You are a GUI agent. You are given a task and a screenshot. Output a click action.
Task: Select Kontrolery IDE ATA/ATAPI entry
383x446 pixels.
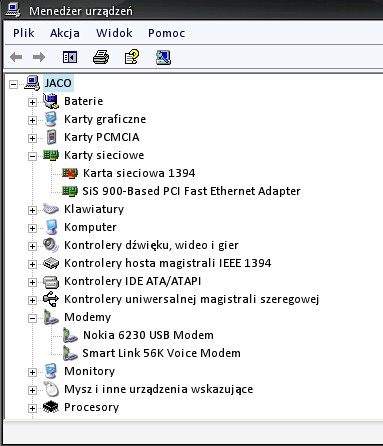pyautogui.click(x=132, y=281)
